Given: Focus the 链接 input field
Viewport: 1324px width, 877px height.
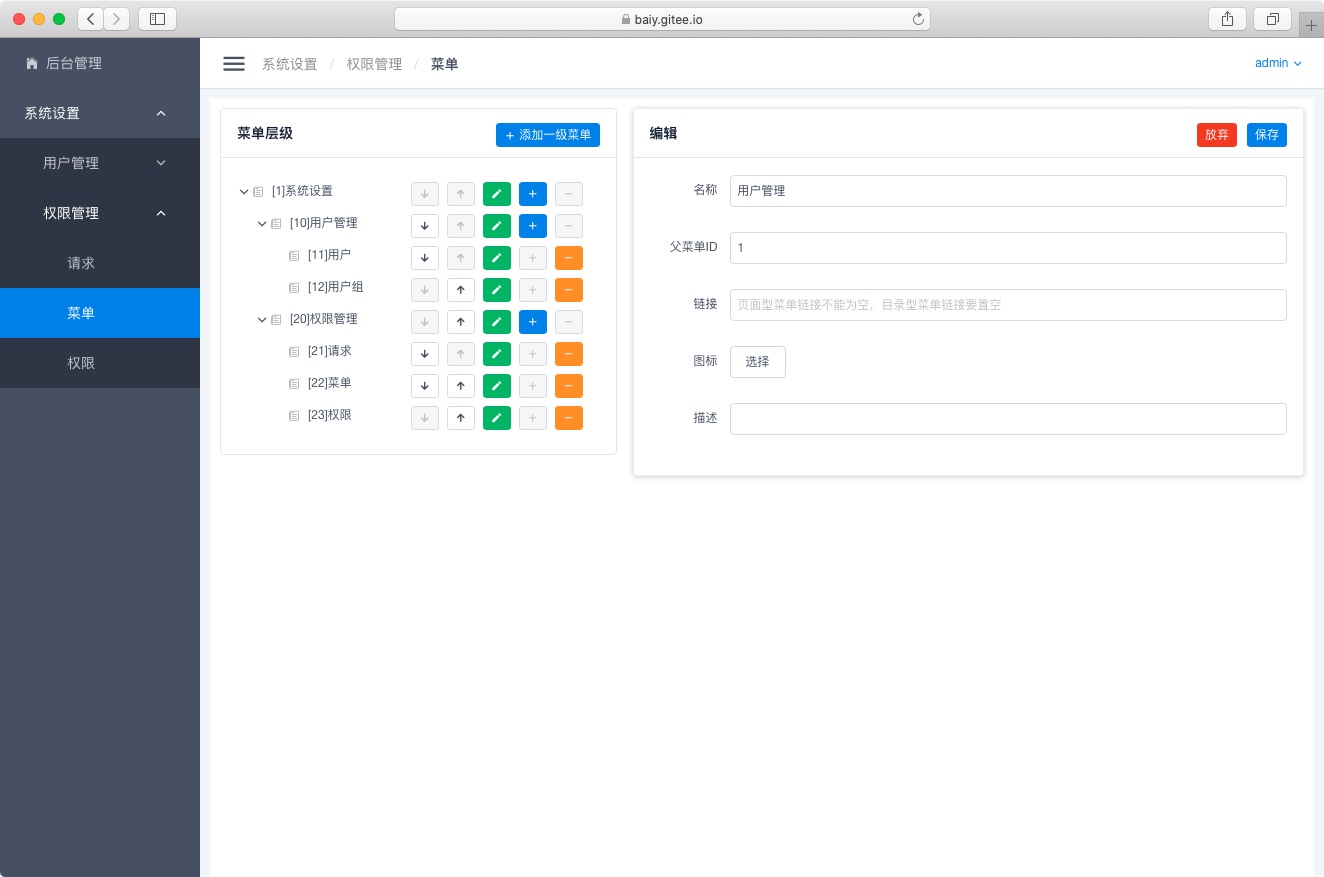Looking at the screenshot, I should 1008,305.
